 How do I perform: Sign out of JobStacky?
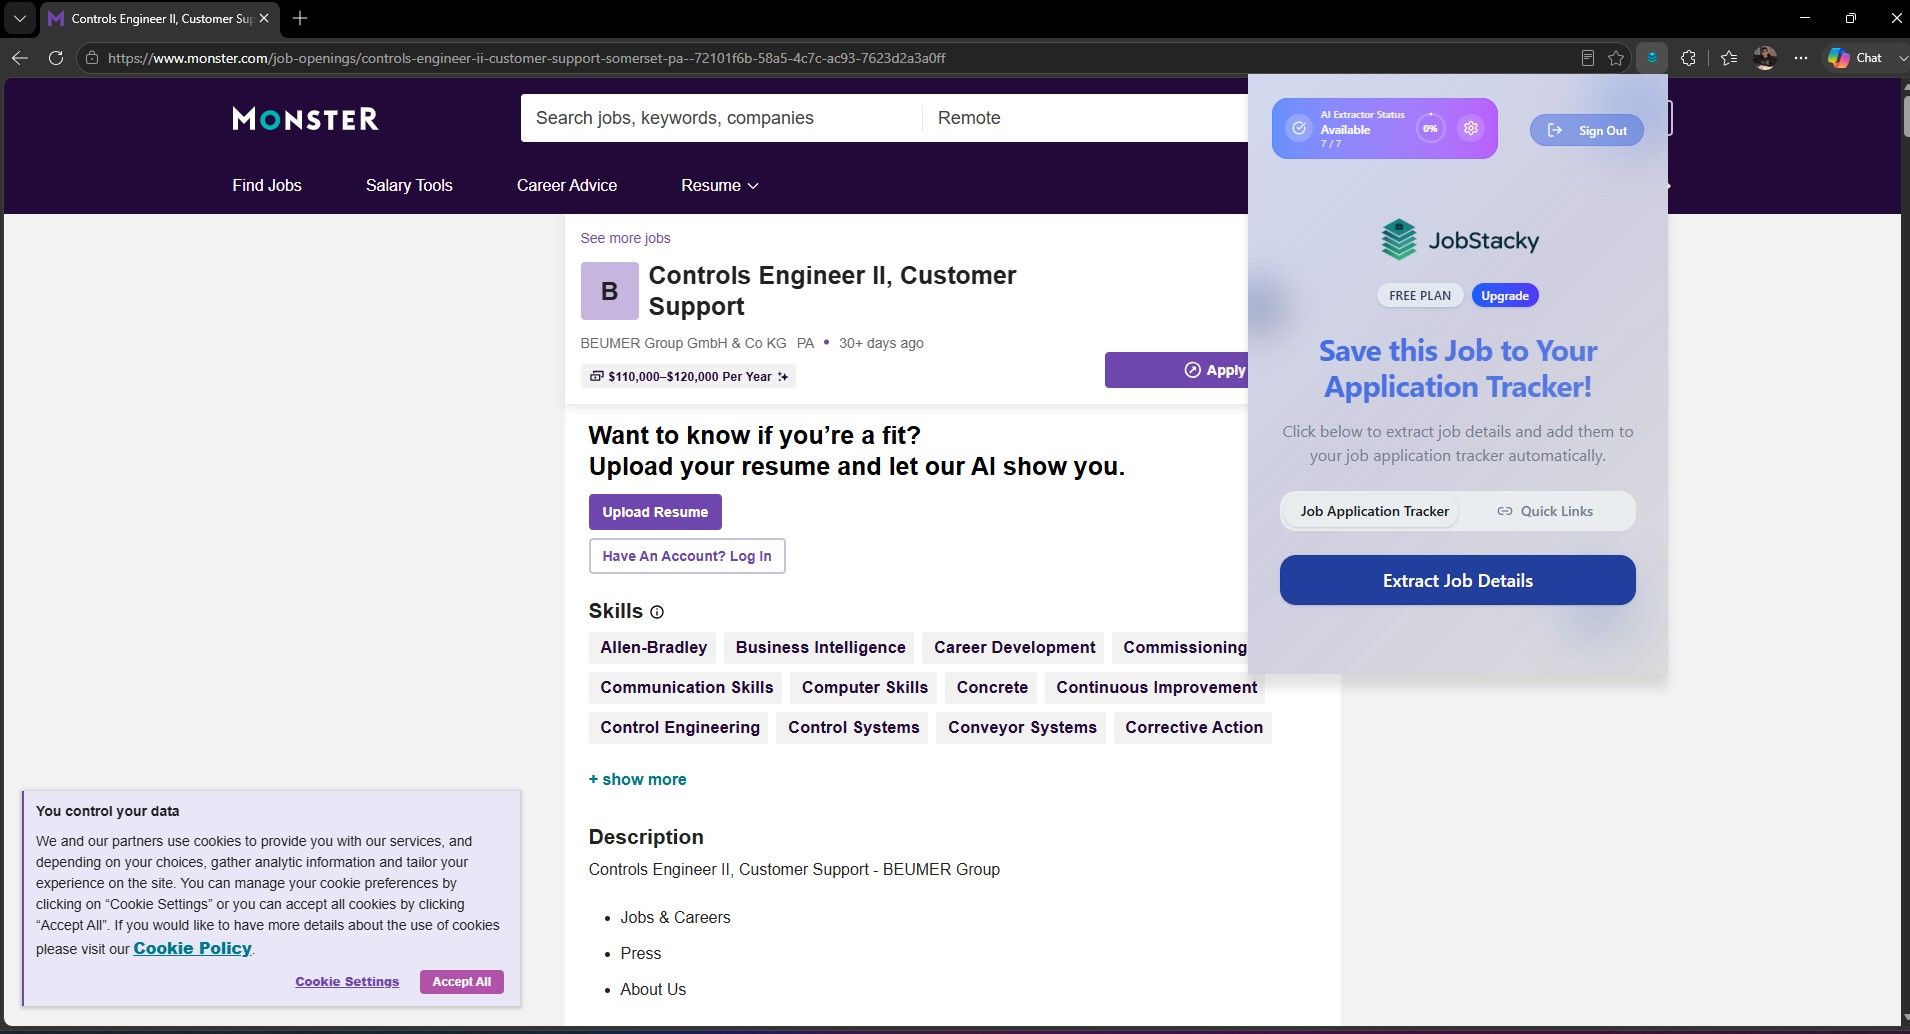(1586, 130)
